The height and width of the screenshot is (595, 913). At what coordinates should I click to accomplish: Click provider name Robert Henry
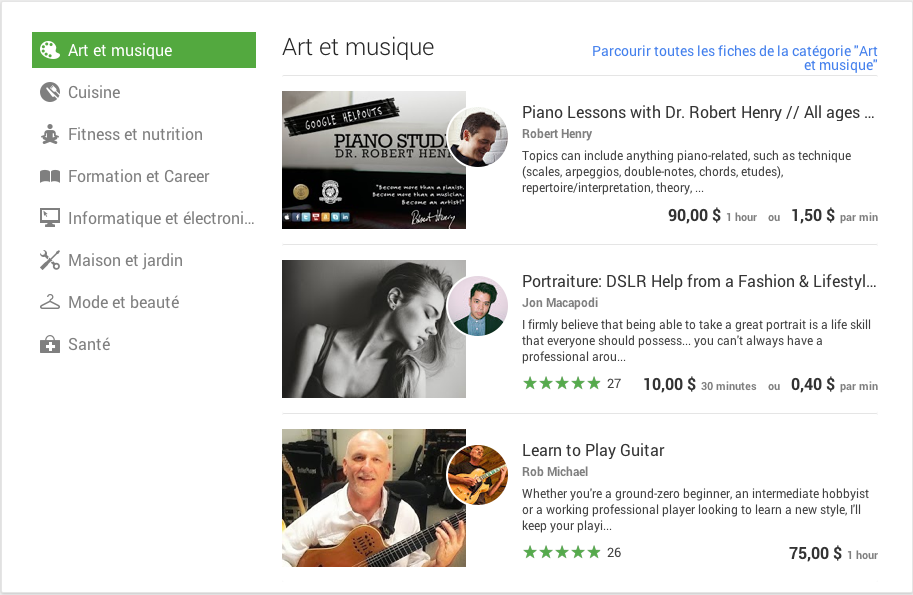(557, 134)
